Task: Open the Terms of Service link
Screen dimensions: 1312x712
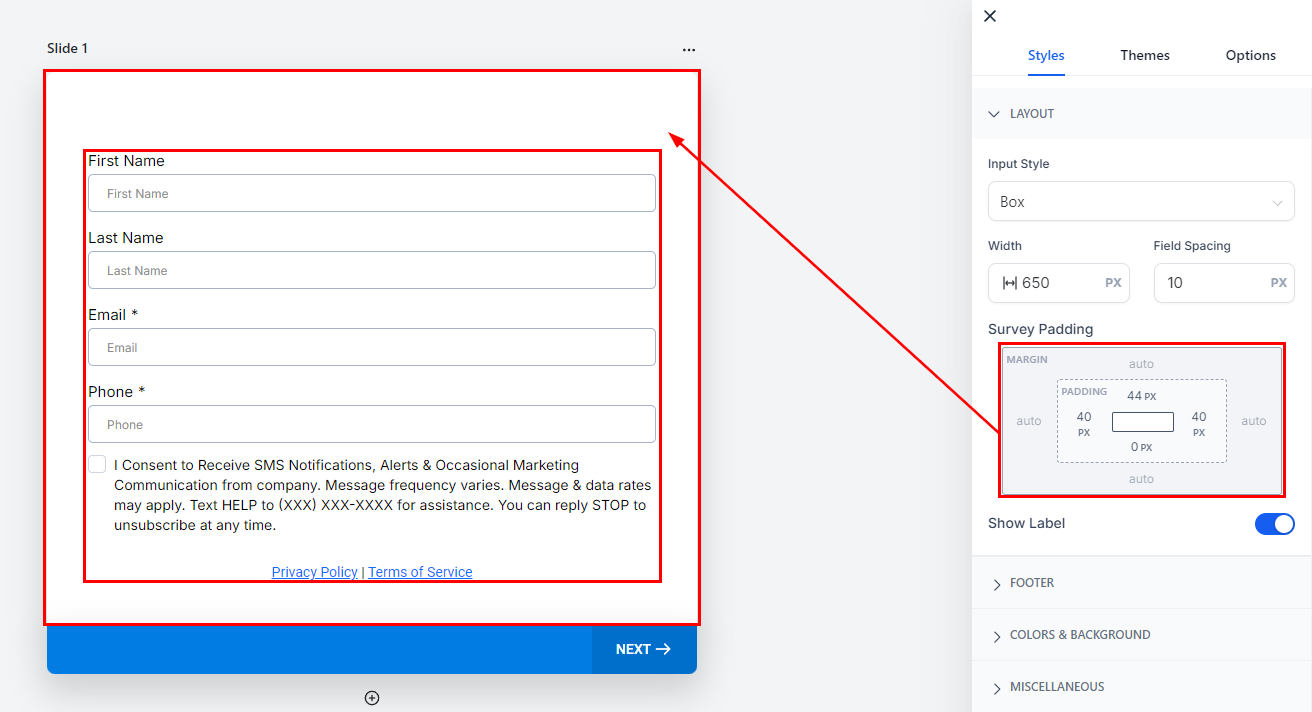Action: [420, 572]
